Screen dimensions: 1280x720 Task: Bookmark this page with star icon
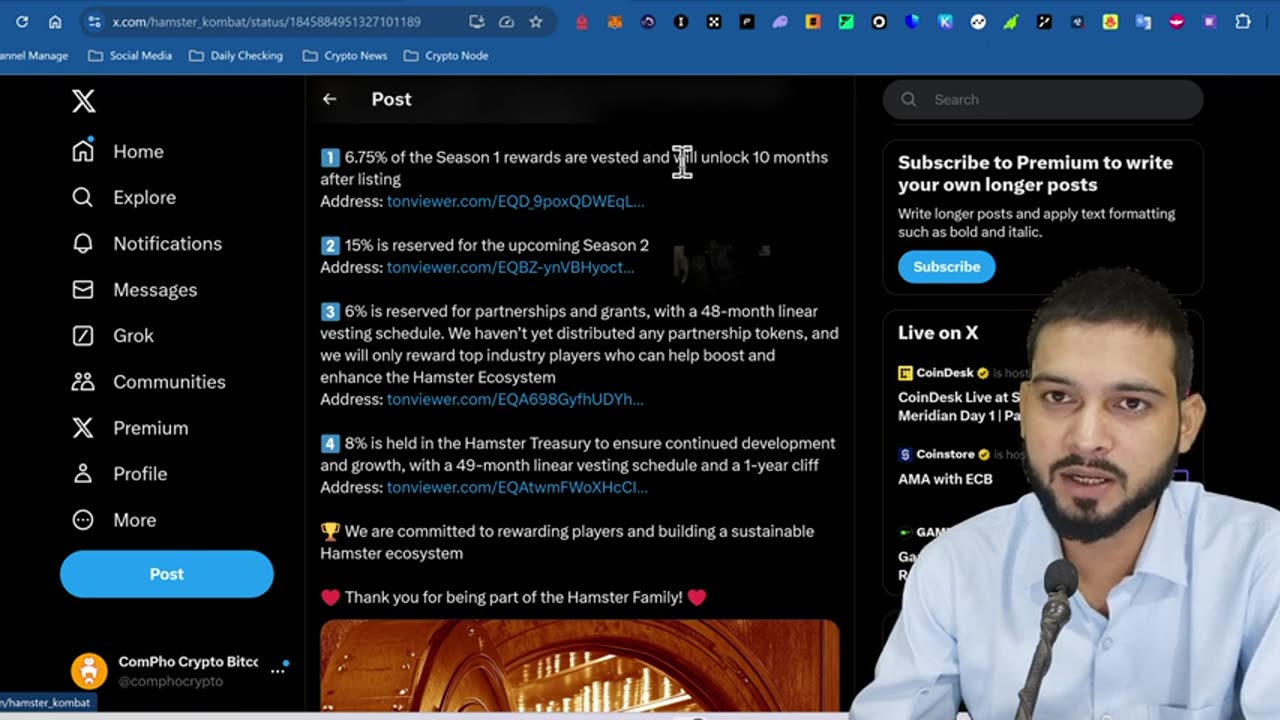536,21
